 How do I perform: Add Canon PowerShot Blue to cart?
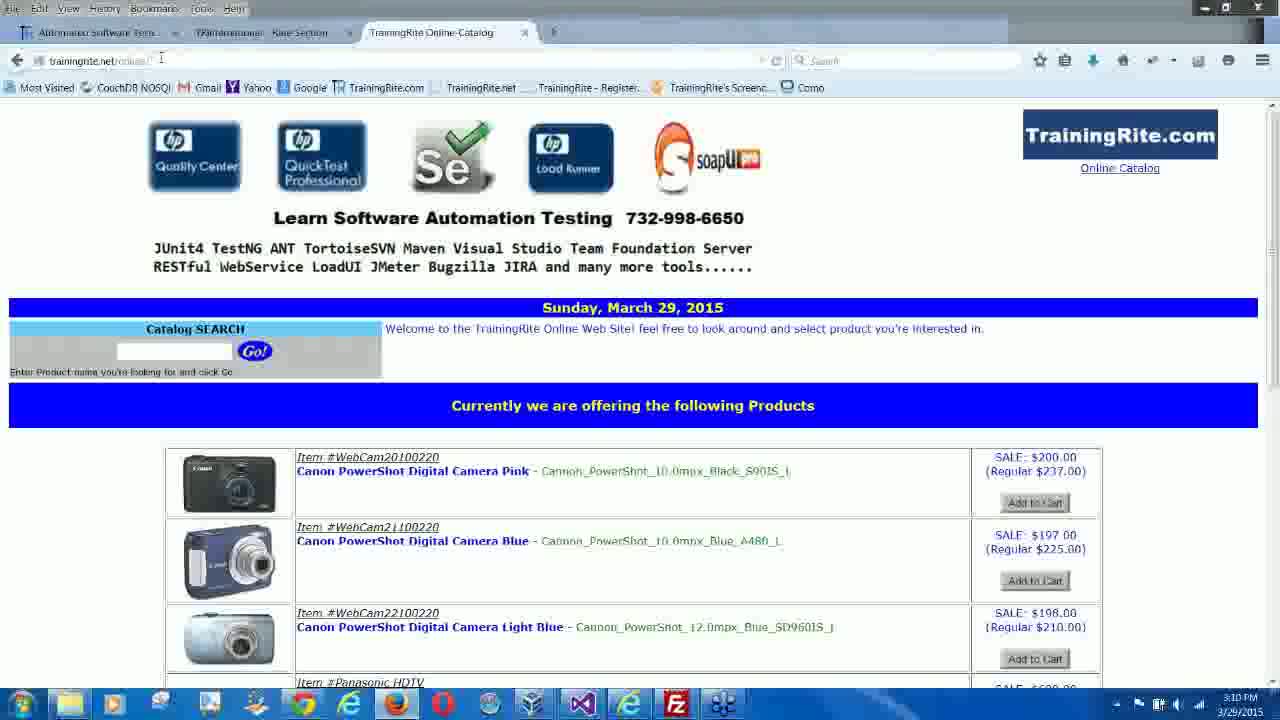pyautogui.click(x=1035, y=581)
